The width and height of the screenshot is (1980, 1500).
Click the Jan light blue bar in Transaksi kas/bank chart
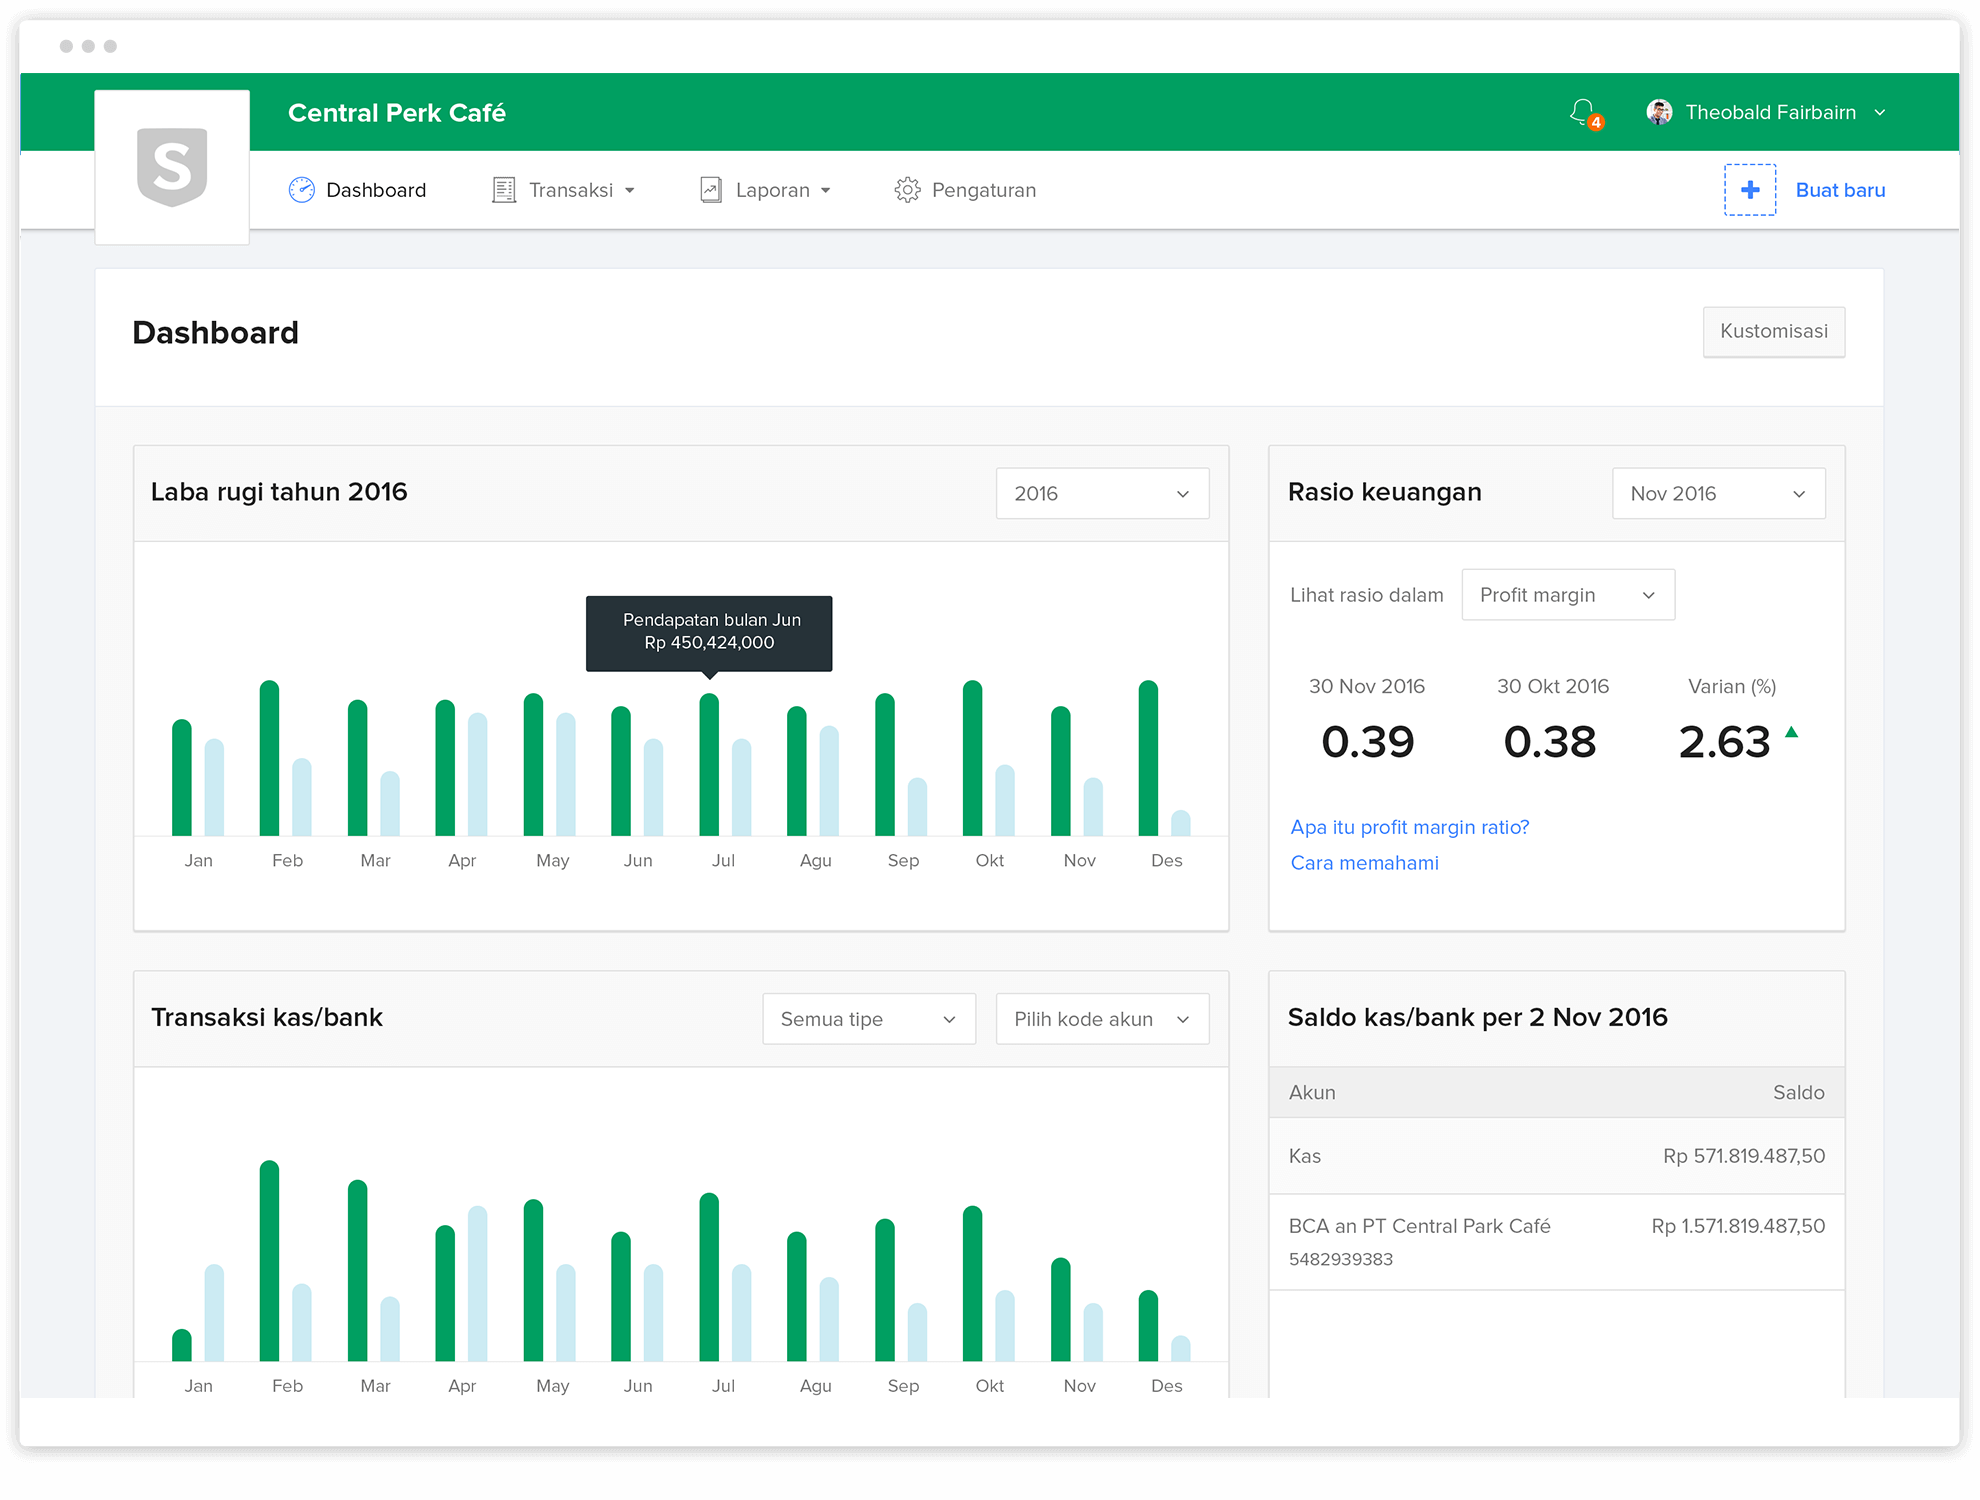click(214, 1313)
